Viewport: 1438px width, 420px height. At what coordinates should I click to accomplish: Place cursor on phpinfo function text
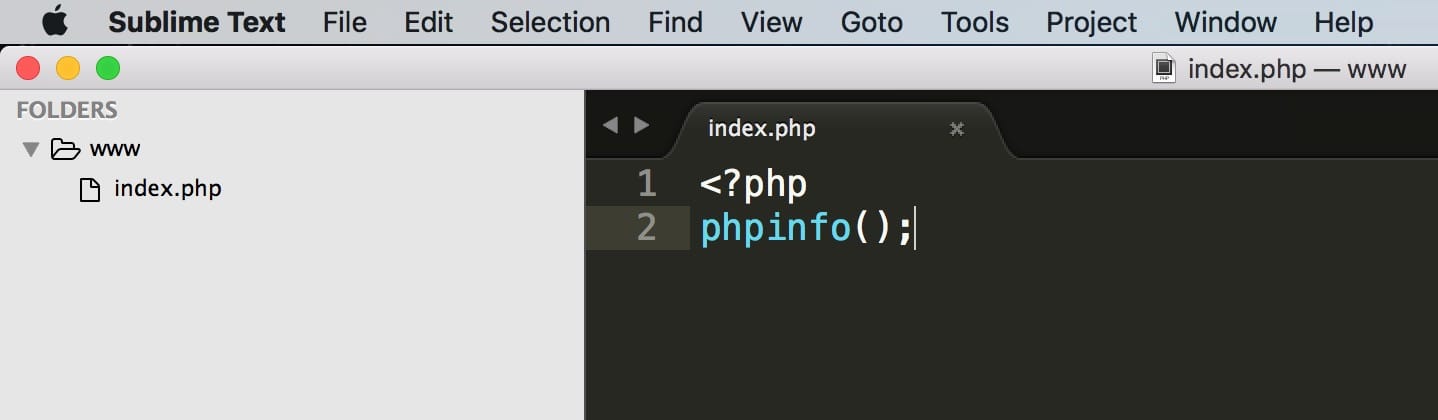coord(776,228)
